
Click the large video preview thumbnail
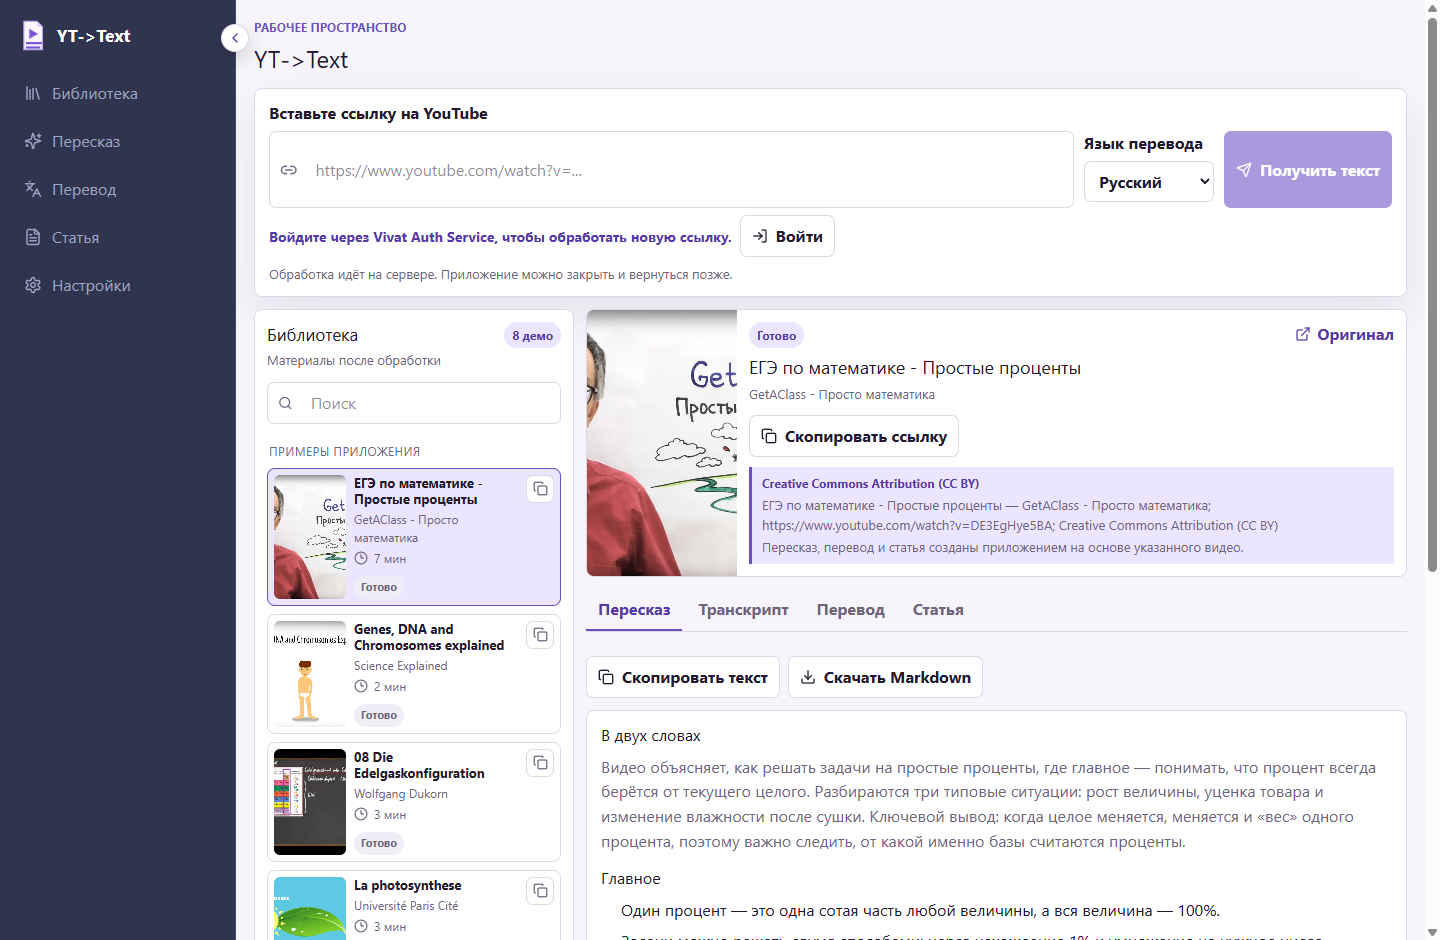[662, 443]
